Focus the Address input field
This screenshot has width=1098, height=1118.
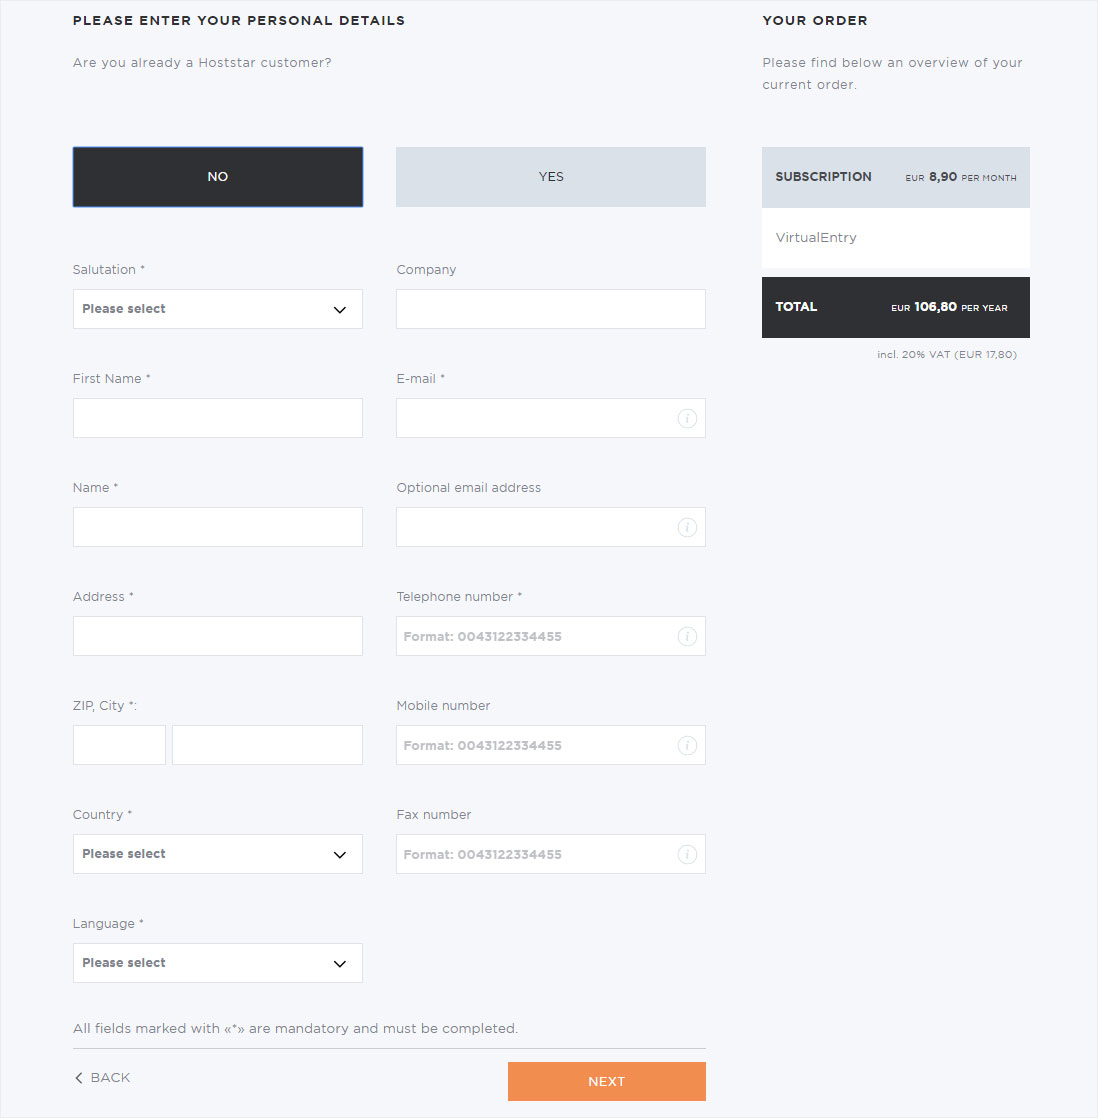click(217, 636)
